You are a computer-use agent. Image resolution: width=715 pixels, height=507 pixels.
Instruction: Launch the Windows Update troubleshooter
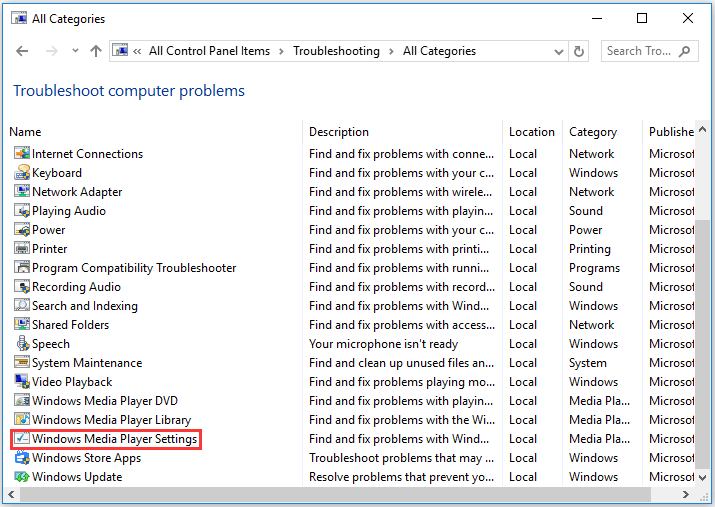[x=77, y=477]
